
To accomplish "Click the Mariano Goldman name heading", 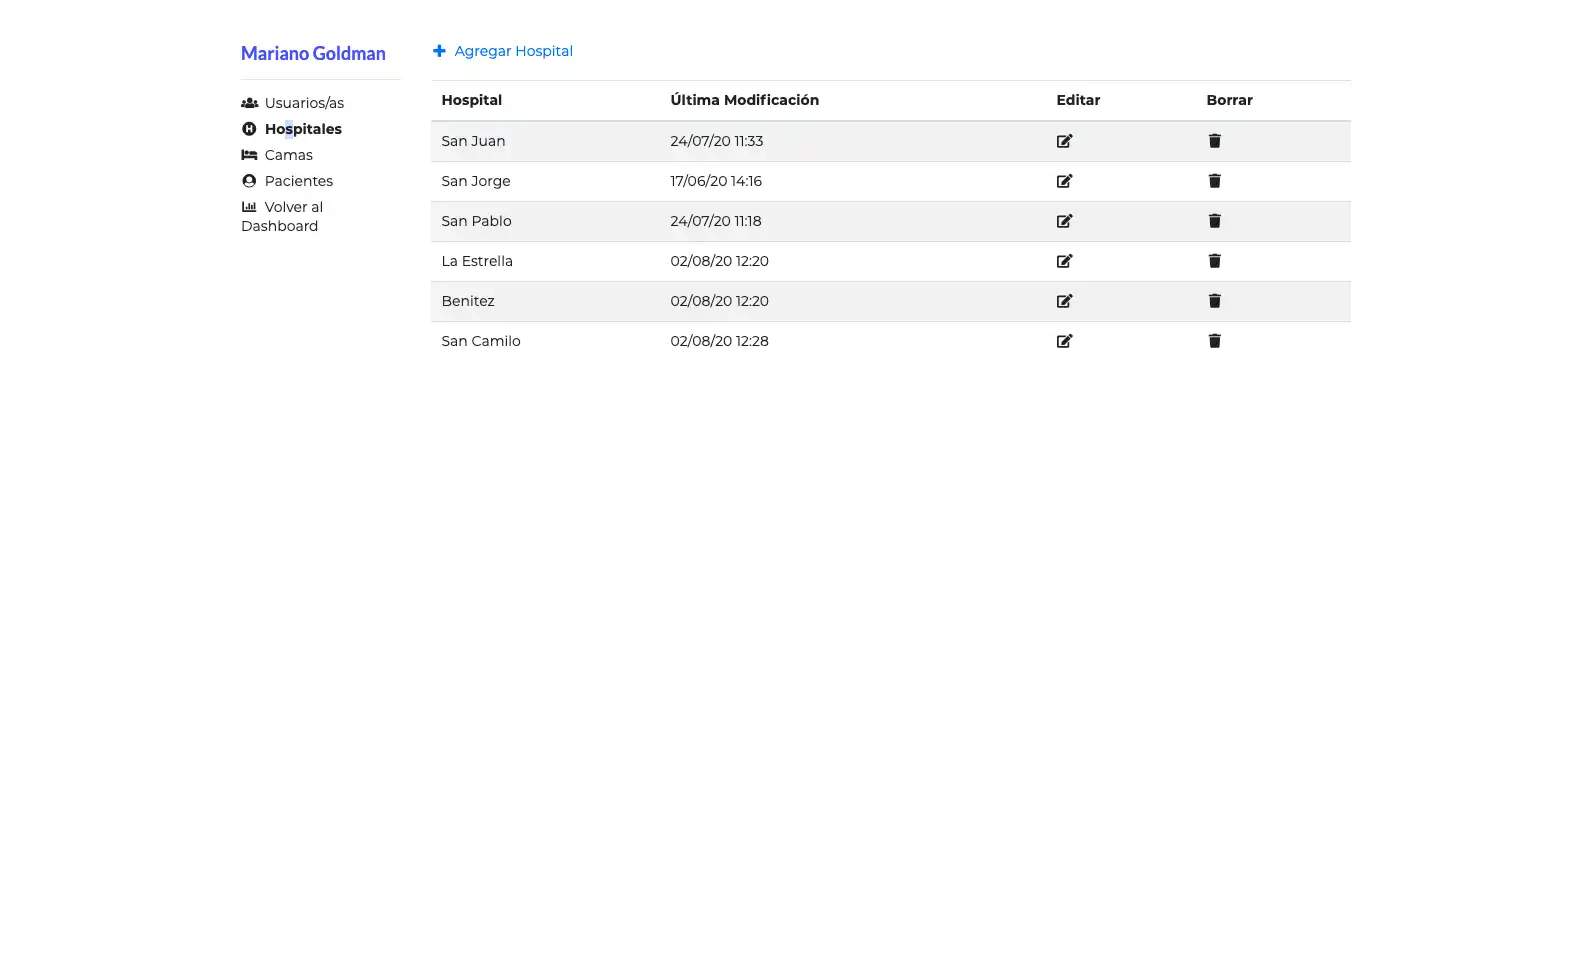I will (x=313, y=54).
